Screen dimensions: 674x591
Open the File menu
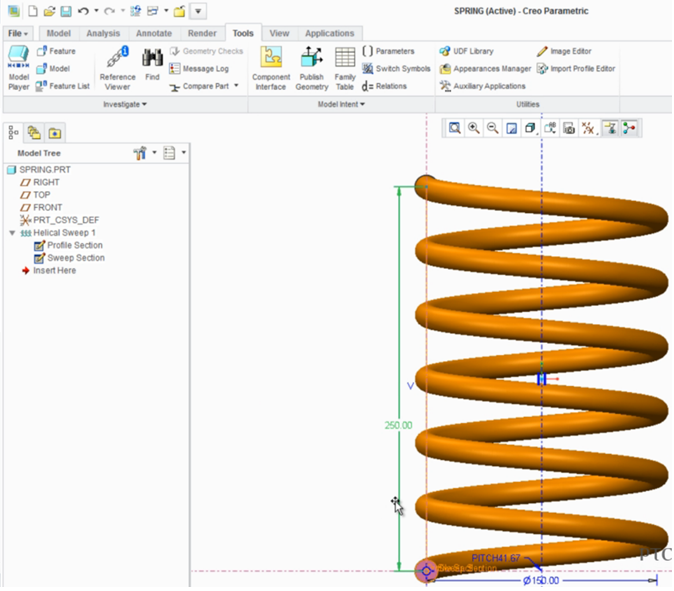[x=18, y=33]
